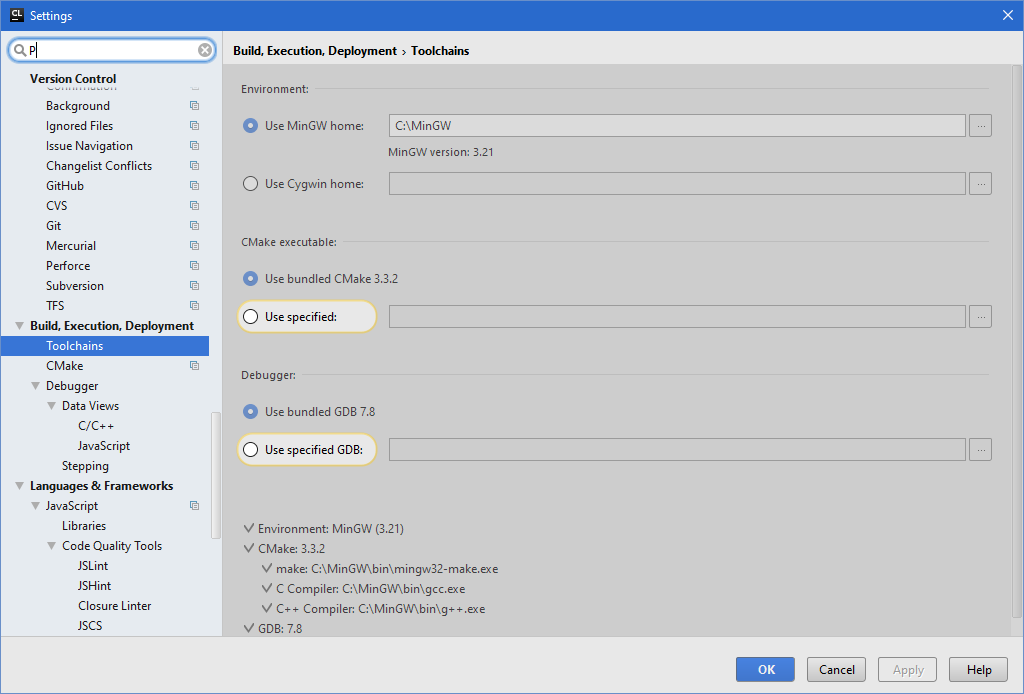Select Use specified CMake radio button
The image size is (1024, 694).
250,317
